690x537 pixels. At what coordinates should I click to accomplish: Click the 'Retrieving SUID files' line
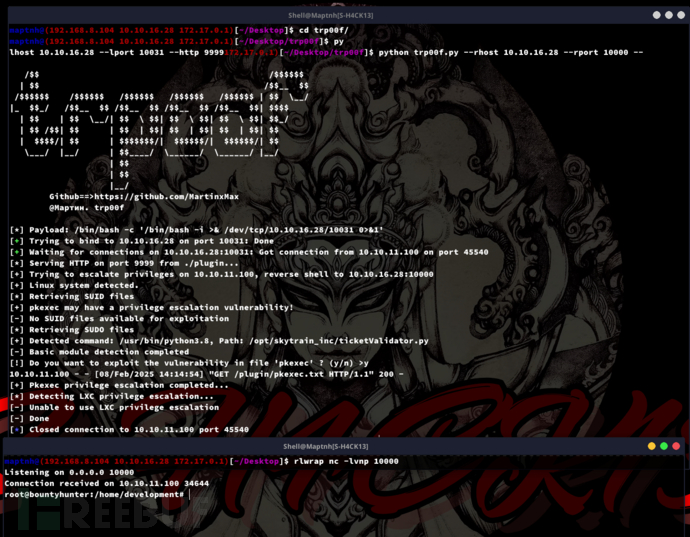pos(72,296)
